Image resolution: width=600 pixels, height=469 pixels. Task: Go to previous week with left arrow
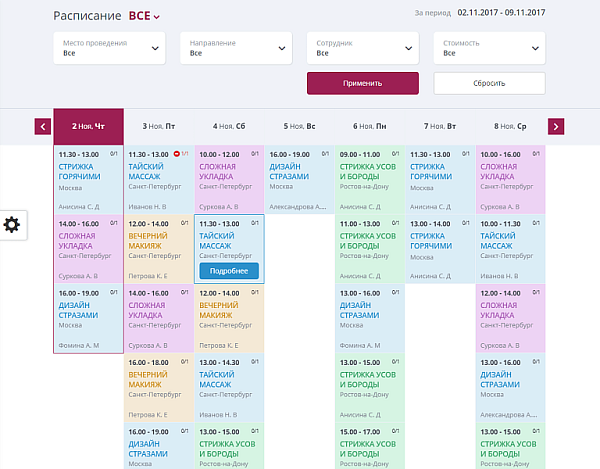point(43,126)
